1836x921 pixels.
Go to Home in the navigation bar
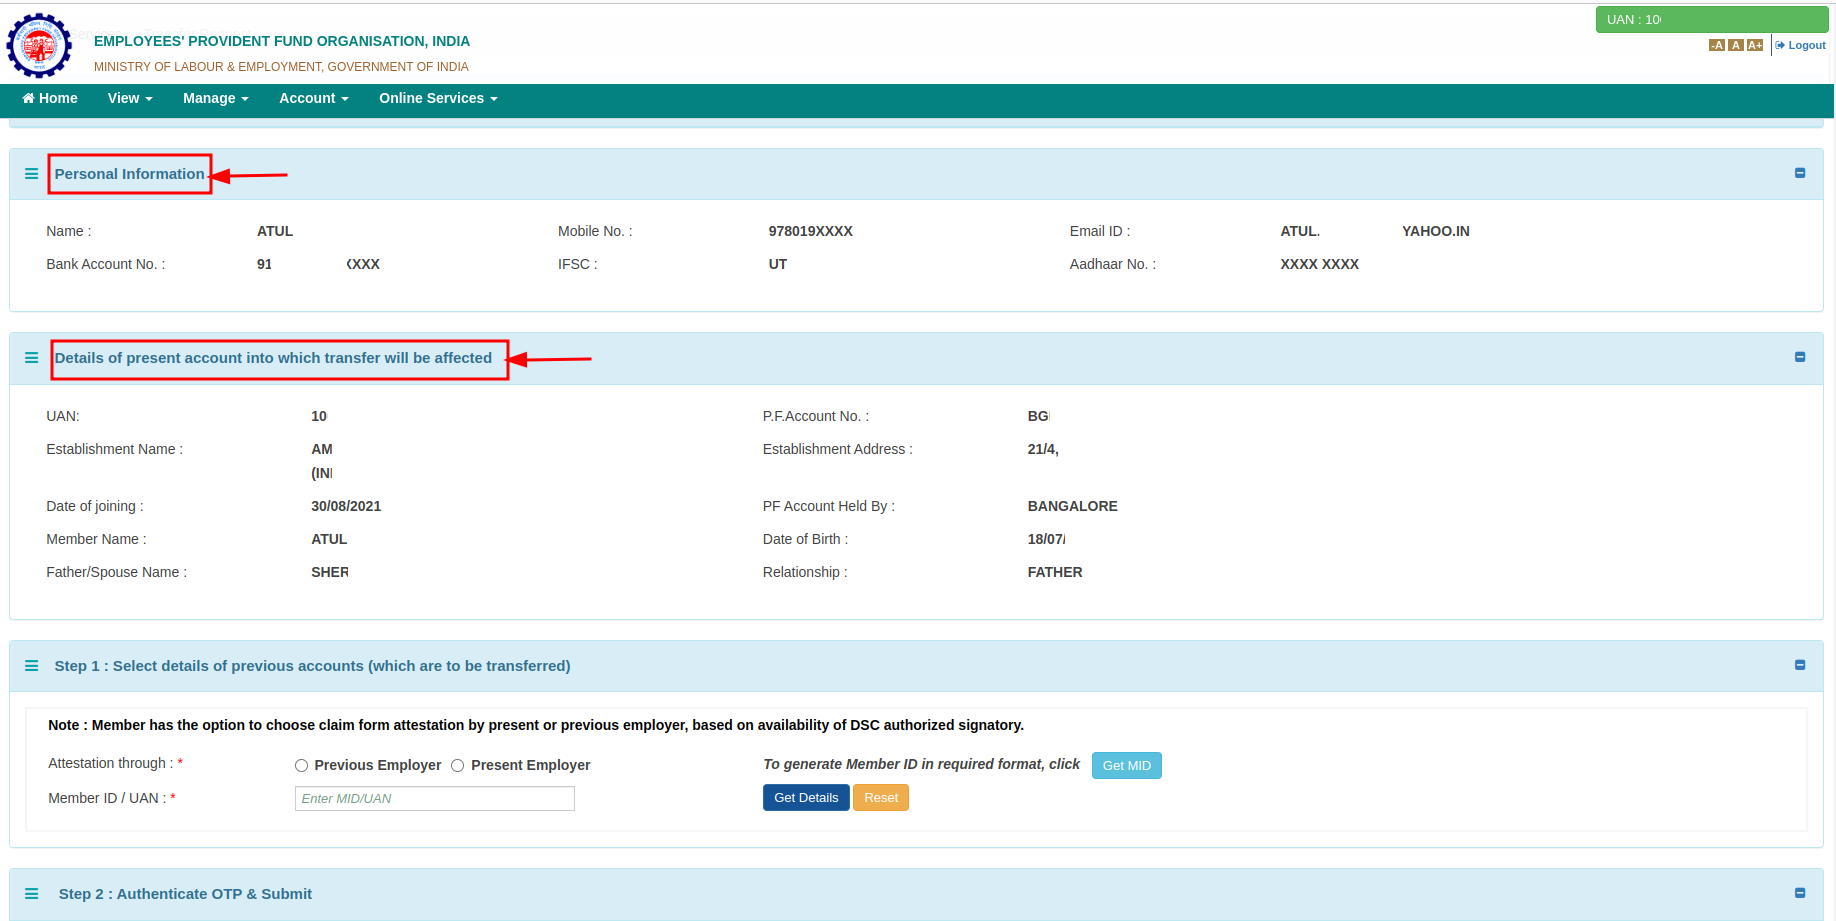point(50,98)
